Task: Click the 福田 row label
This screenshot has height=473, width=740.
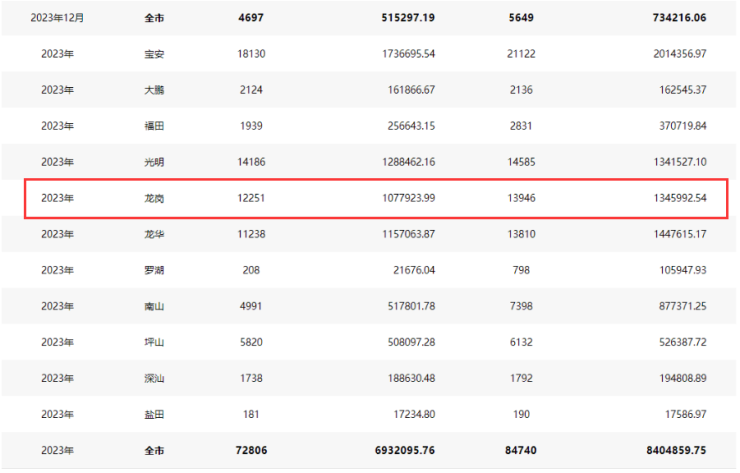Action: tap(154, 126)
